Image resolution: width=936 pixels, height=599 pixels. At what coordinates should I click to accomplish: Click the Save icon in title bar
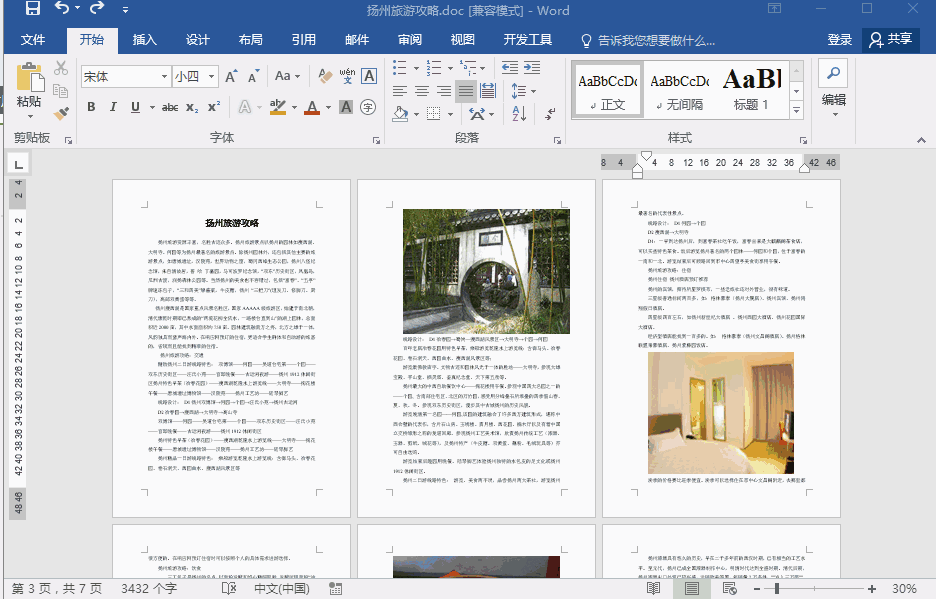(x=32, y=11)
